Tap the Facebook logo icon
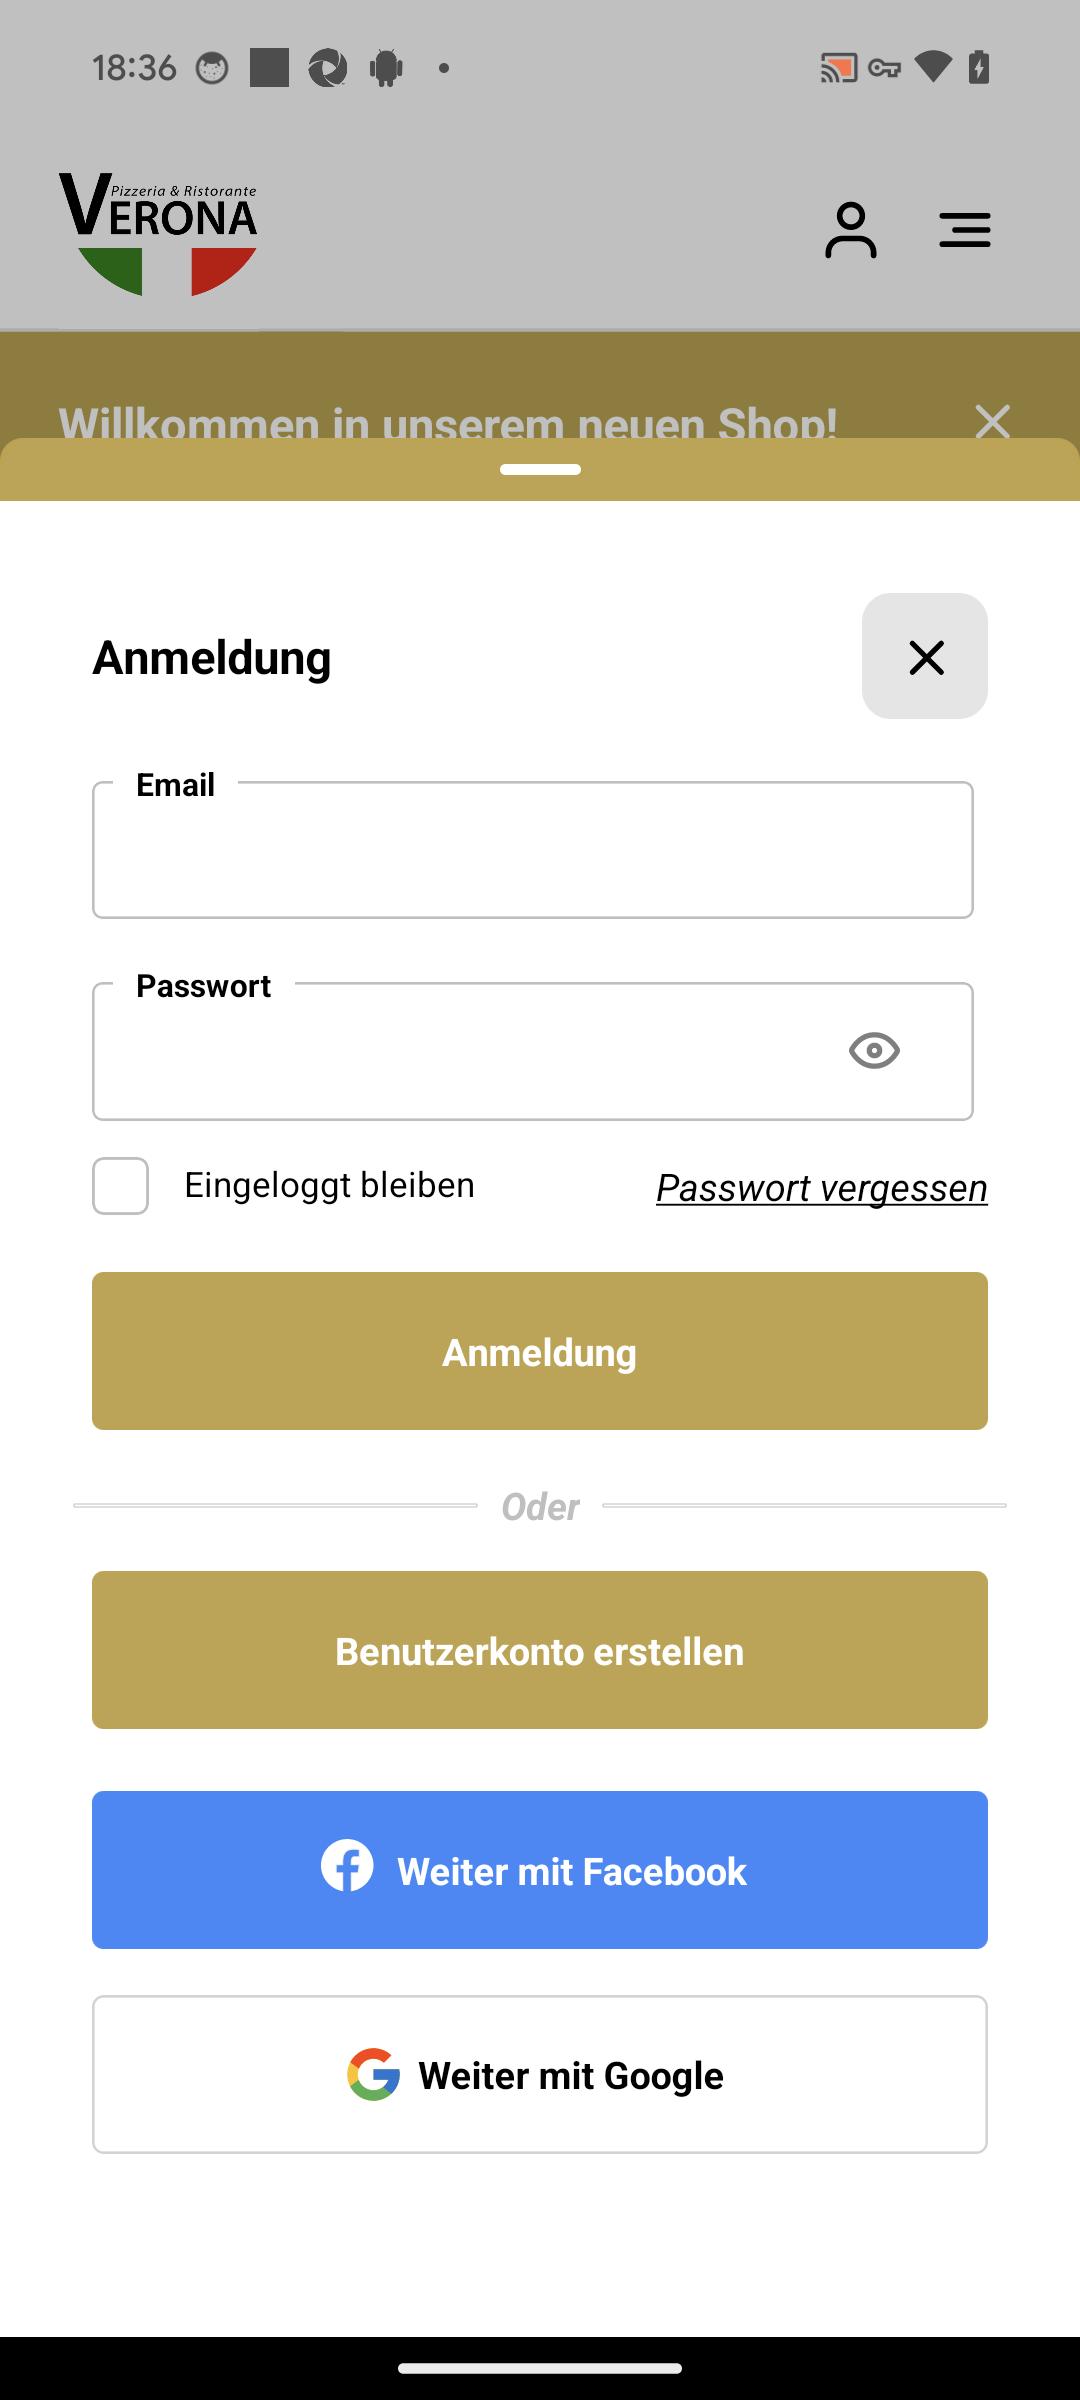 347,1865
